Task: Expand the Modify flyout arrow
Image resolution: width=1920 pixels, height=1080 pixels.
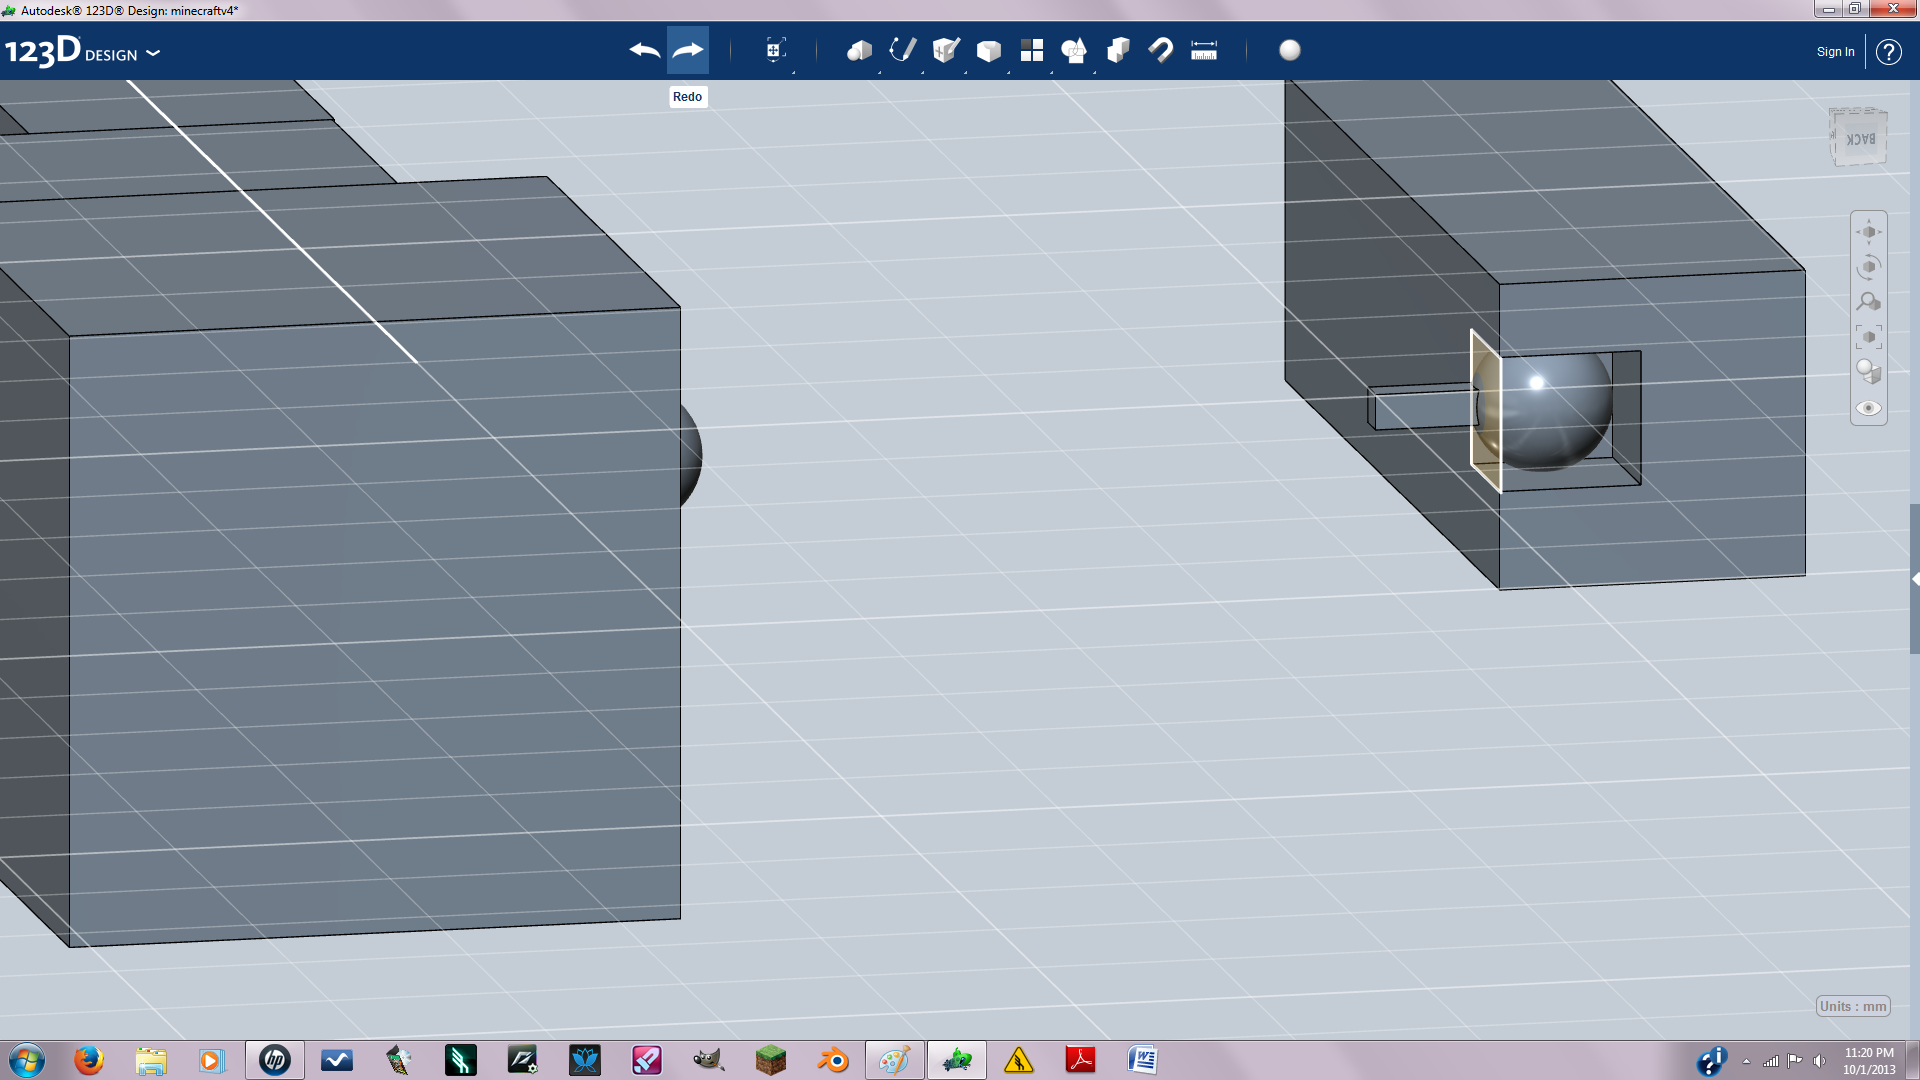Action: point(1009,71)
